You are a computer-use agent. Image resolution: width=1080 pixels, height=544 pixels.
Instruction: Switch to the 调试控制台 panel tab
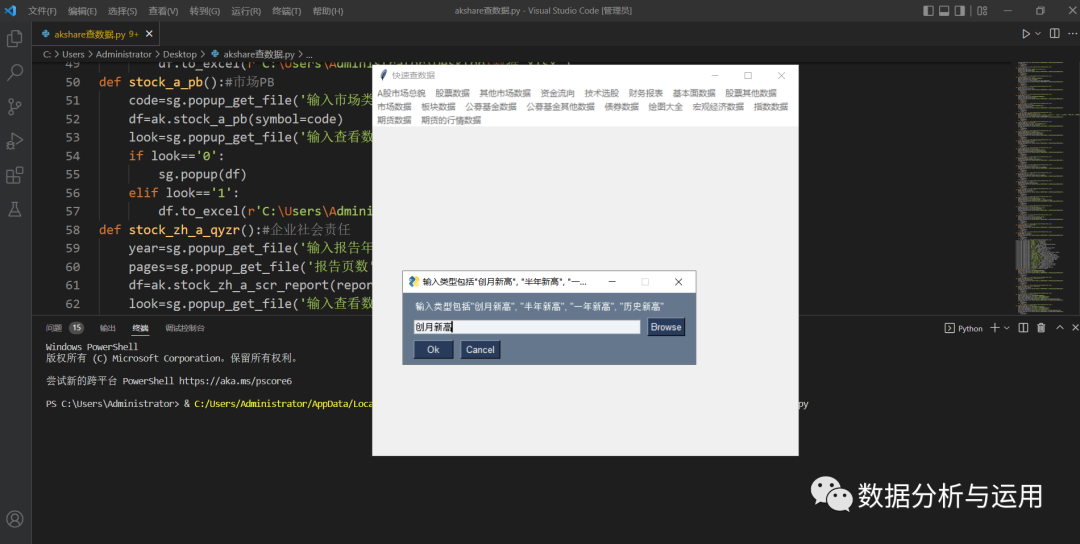click(185, 328)
